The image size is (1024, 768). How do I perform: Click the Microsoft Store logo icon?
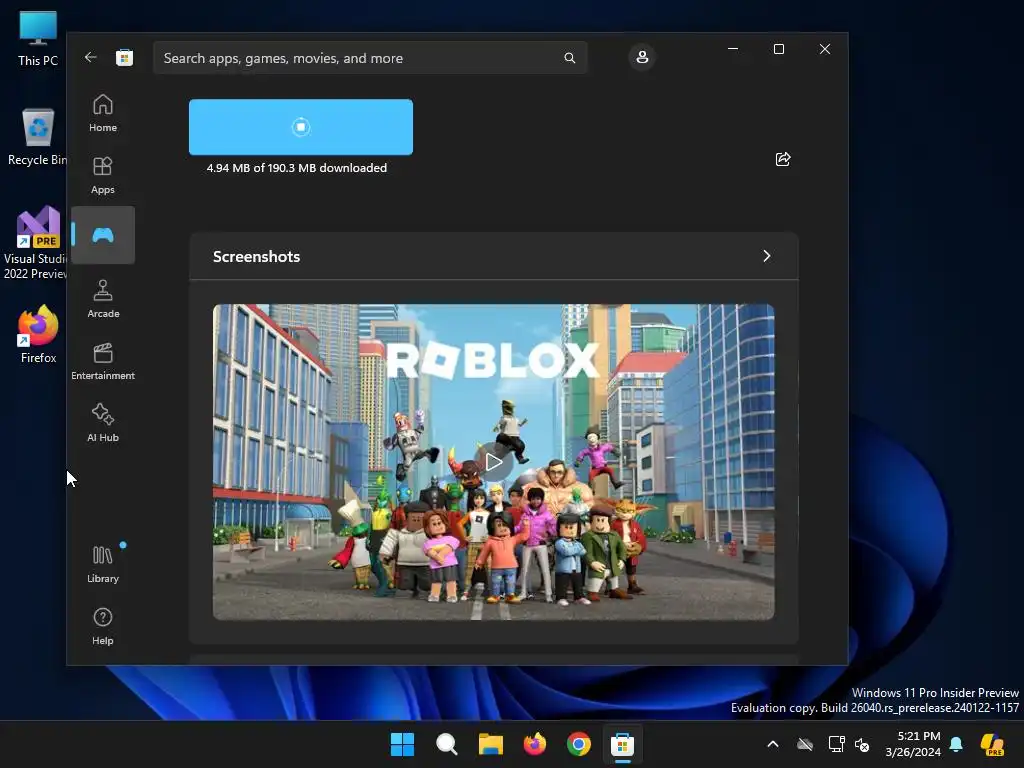[124, 57]
